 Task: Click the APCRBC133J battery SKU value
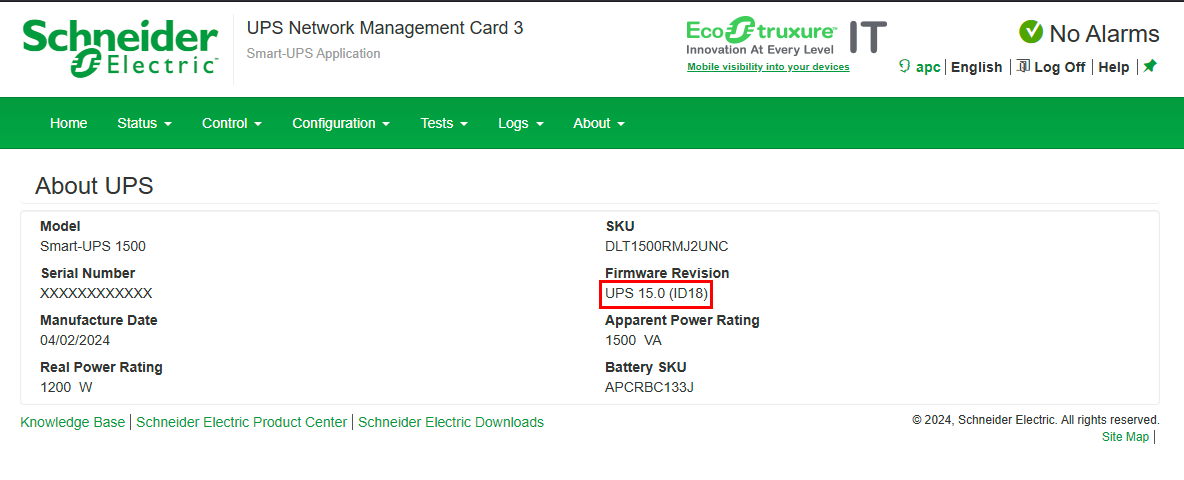pyautogui.click(x=649, y=387)
